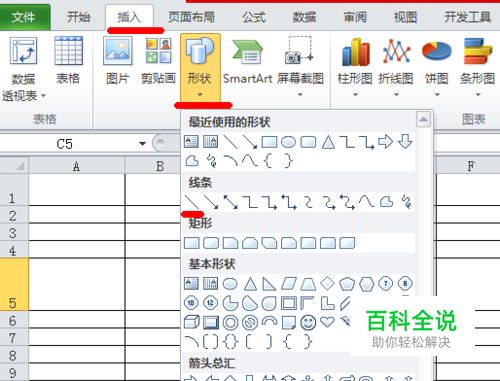Choose the diamond shape in 基本形状
The image size is (500, 381).
[327, 284]
